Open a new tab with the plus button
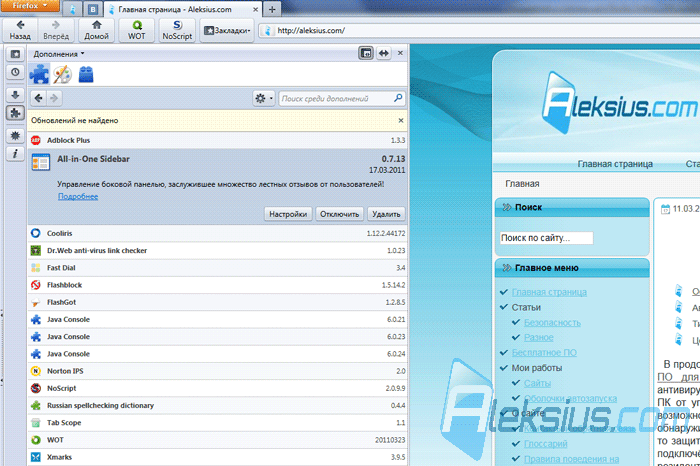 pyautogui.click(x=272, y=9)
